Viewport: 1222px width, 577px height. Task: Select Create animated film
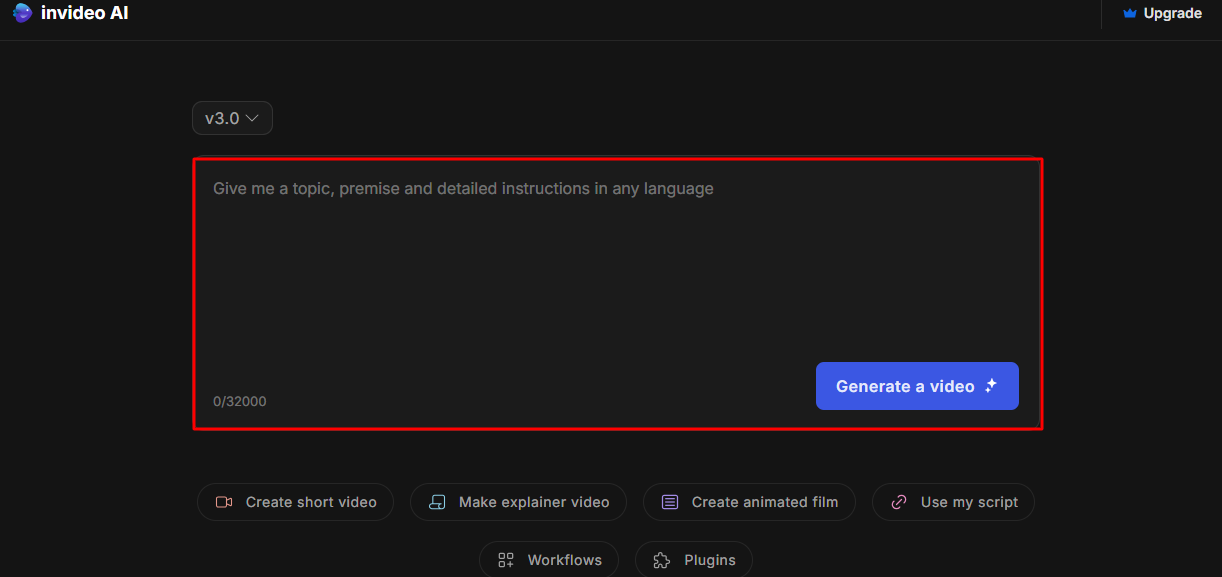pyautogui.click(x=749, y=502)
